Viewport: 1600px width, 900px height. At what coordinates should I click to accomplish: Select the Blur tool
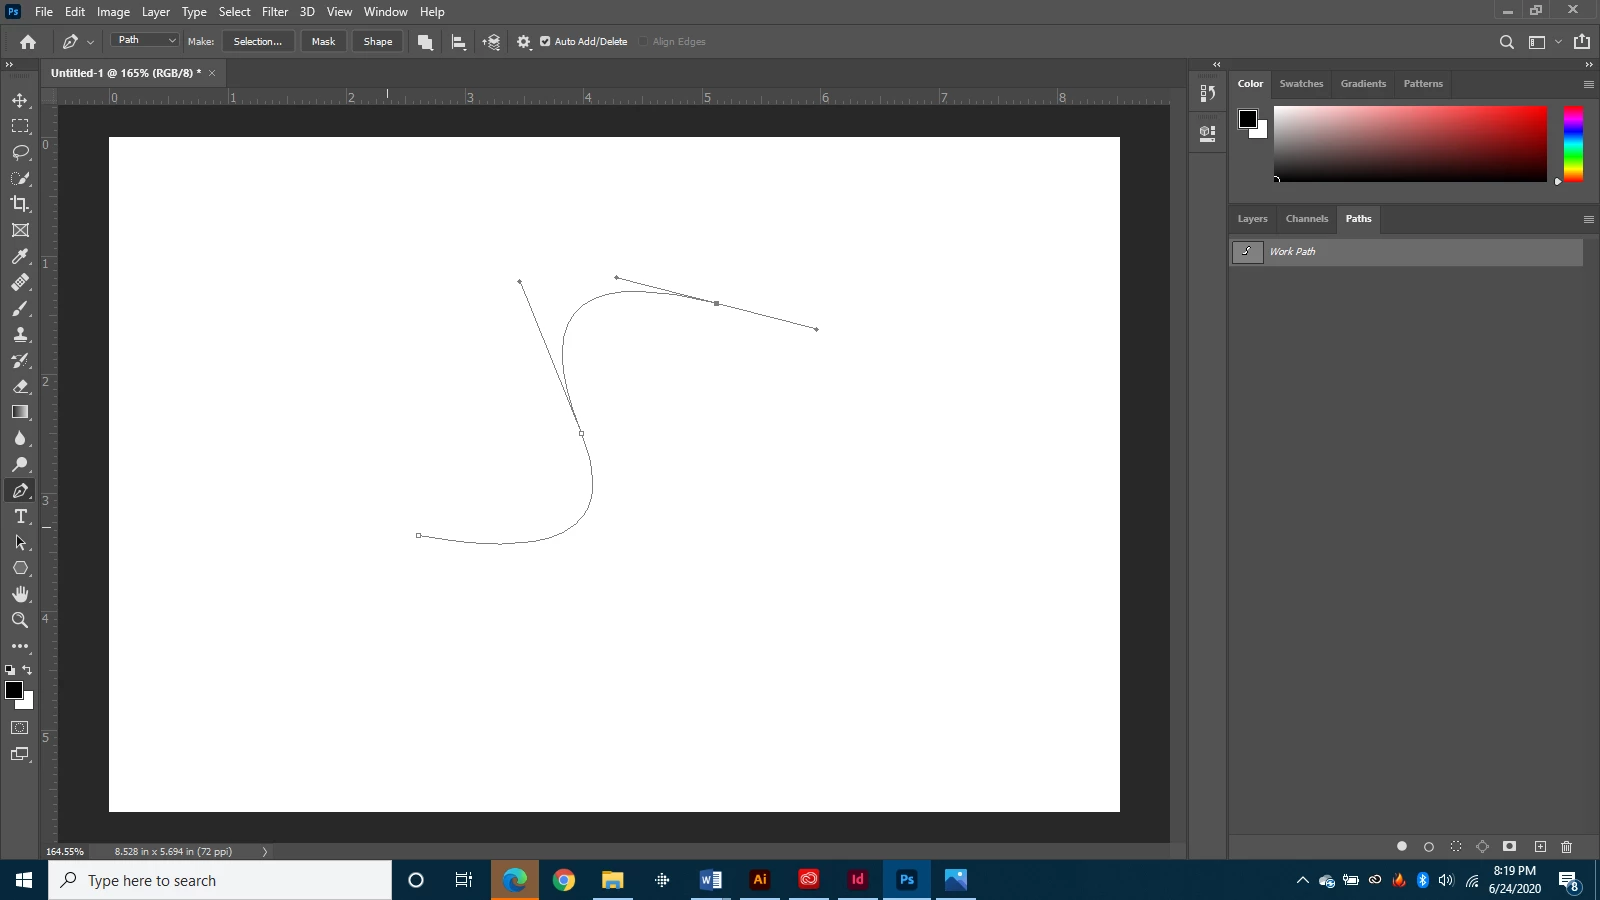(x=20, y=438)
